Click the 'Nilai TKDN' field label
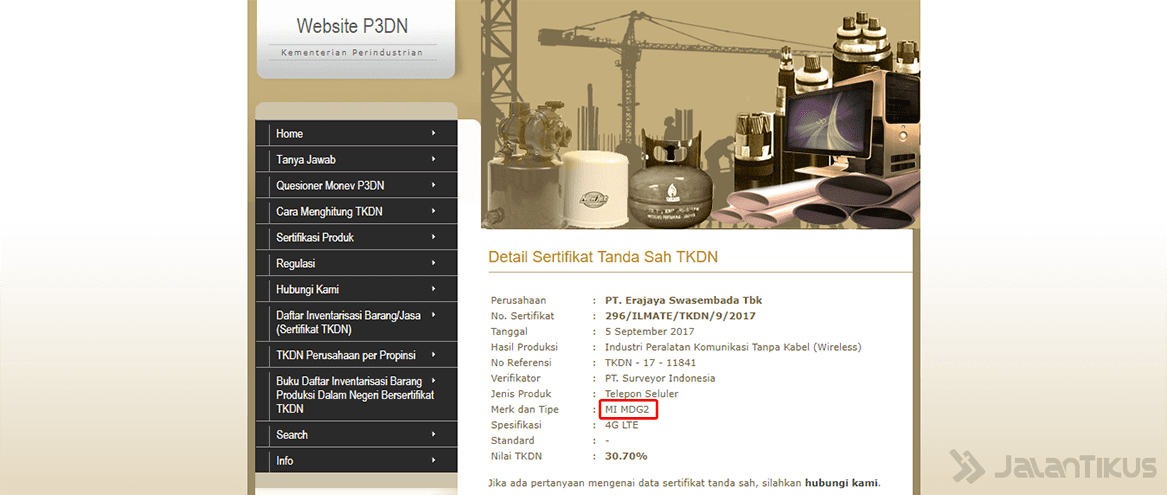Screen dimensions: 1167x495 pyautogui.click(x=517, y=456)
